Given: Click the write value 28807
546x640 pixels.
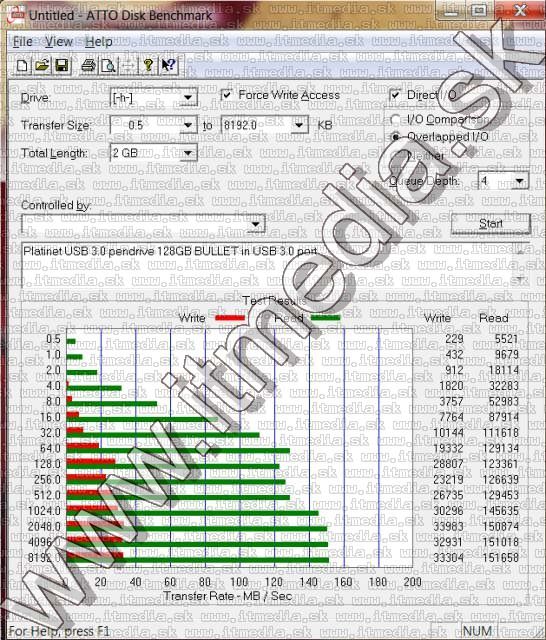Looking at the screenshot, I should coord(448,464).
